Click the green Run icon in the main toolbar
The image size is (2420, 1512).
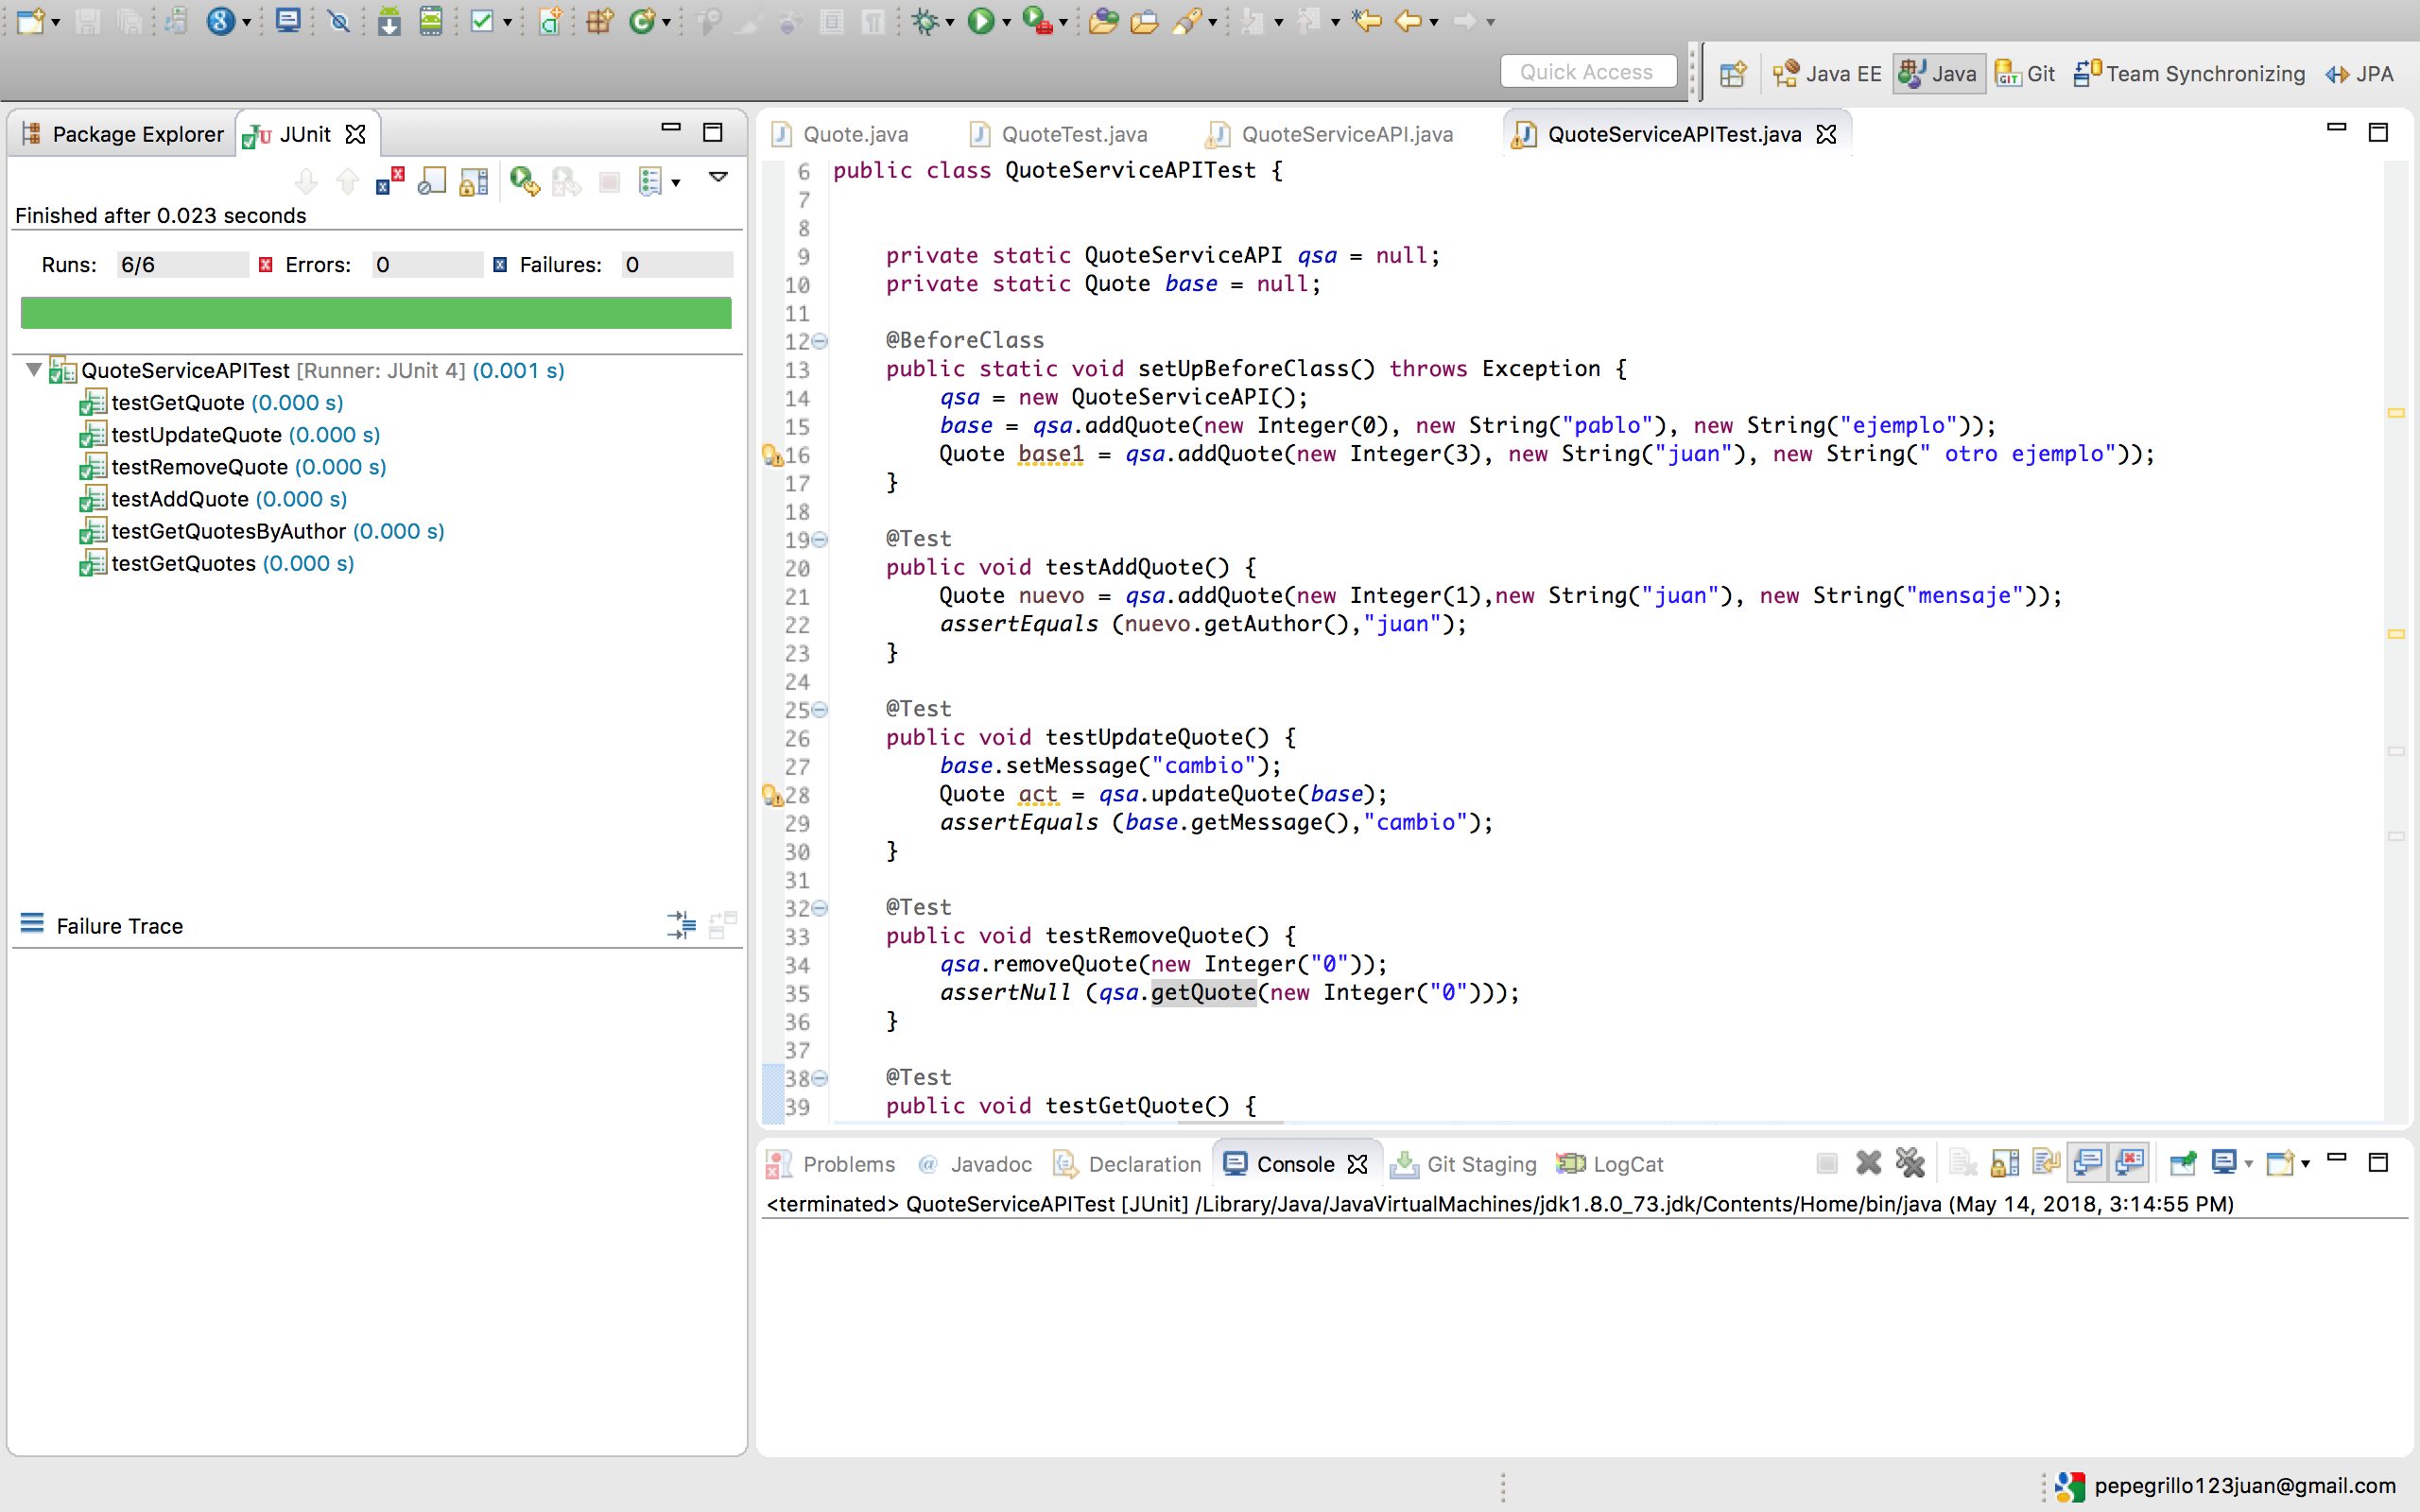(980, 20)
